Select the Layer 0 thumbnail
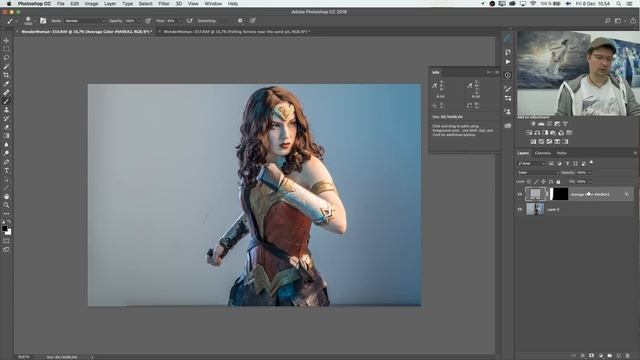This screenshot has height=360, width=640. click(x=535, y=209)
